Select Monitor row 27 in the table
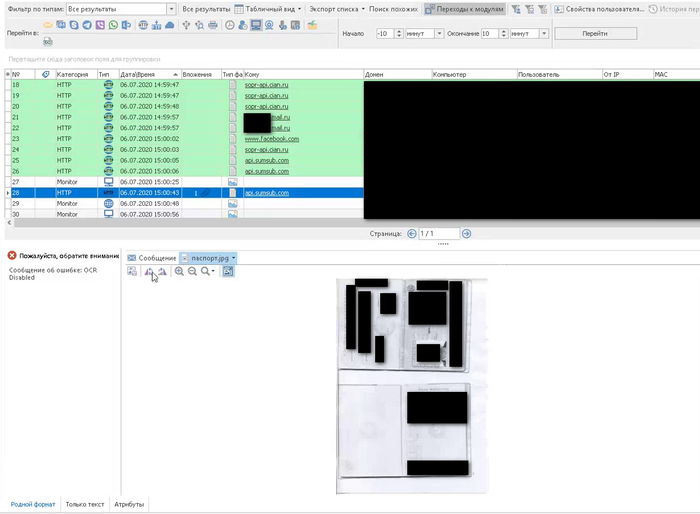700x514 pixels. 184,182
